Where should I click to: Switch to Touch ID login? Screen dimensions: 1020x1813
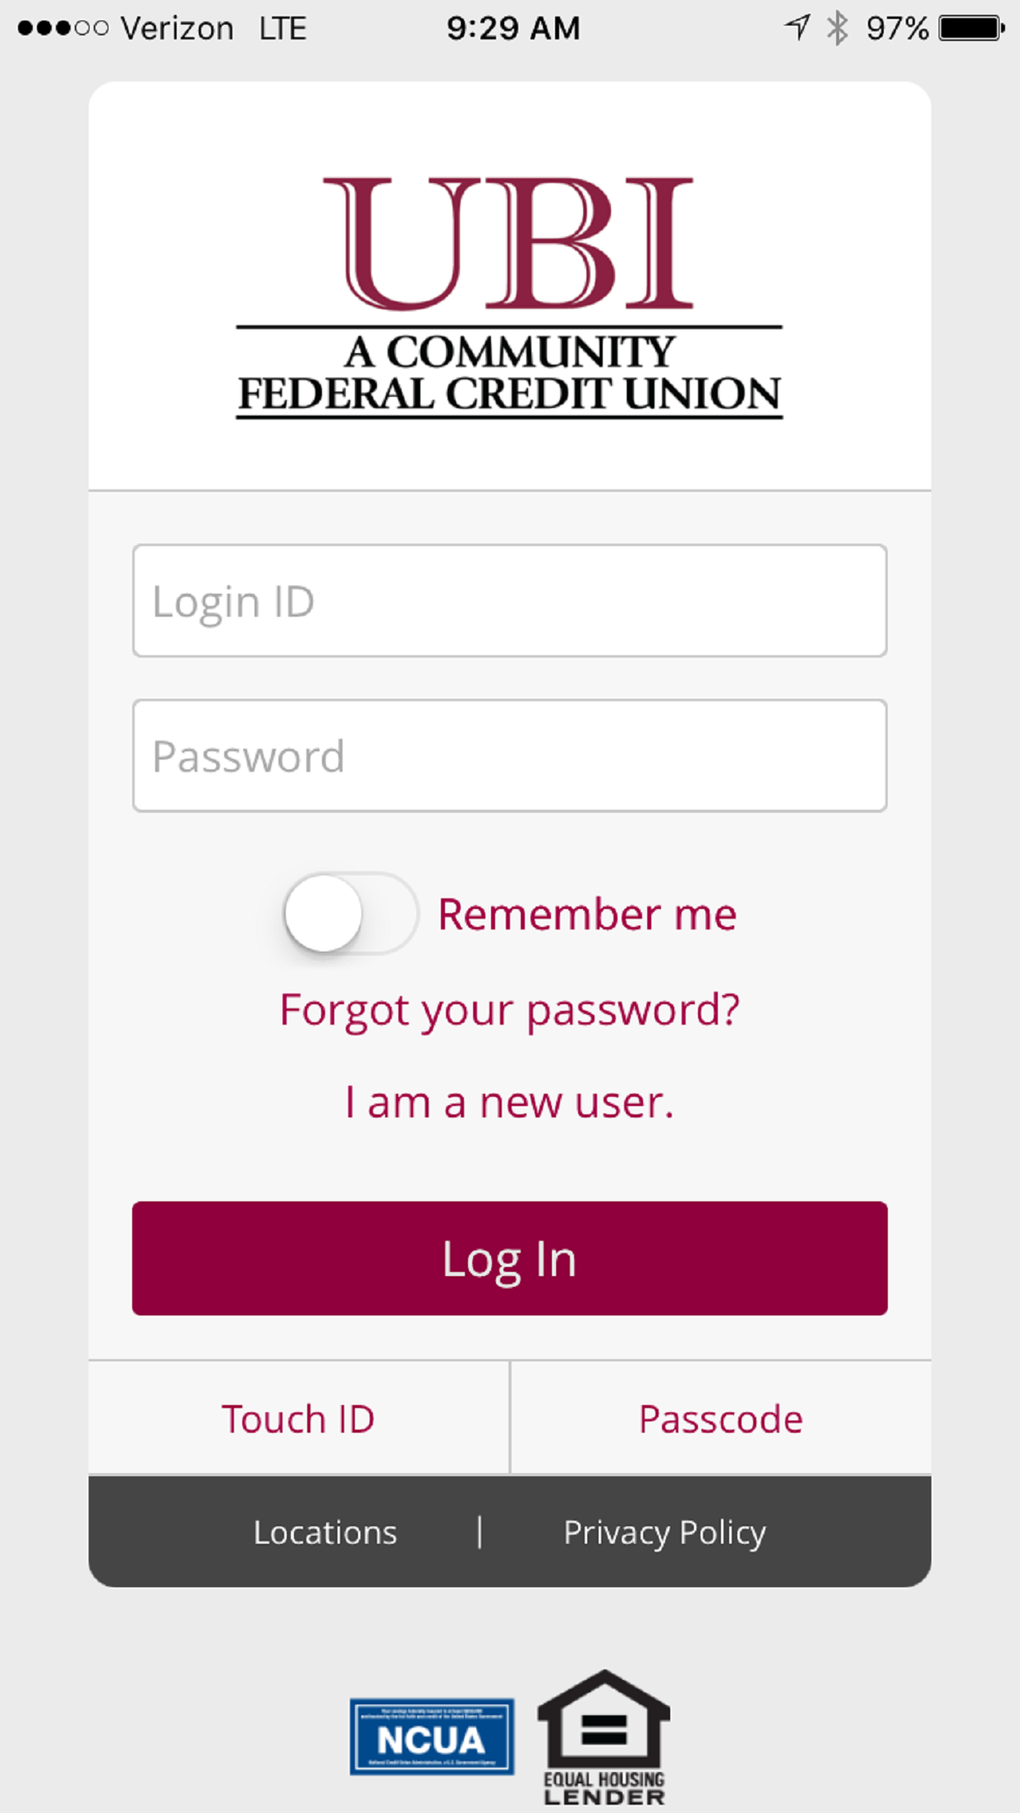(x=298, y=1419)
